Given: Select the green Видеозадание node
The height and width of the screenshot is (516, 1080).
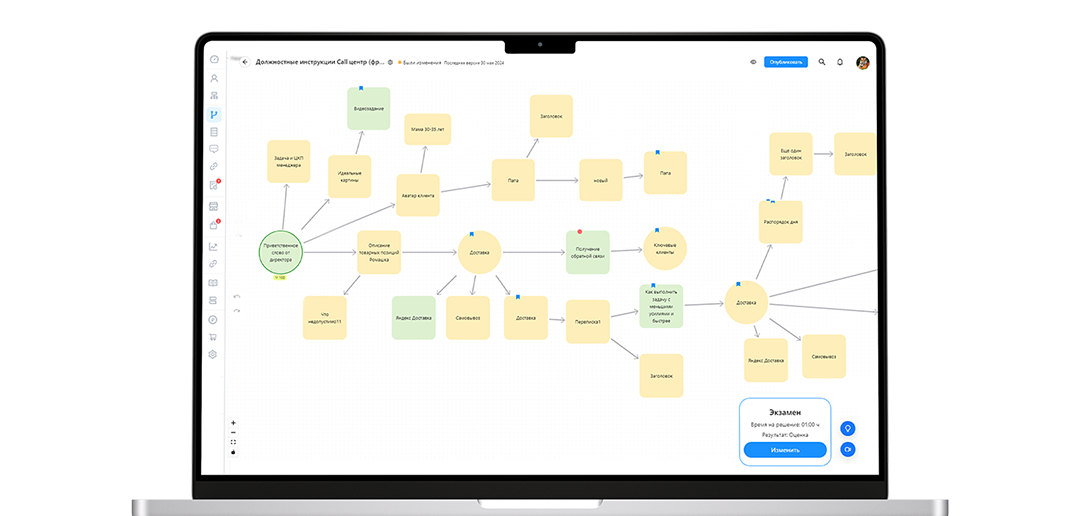Looking at the screenshot, I should (x=368, y=109).
